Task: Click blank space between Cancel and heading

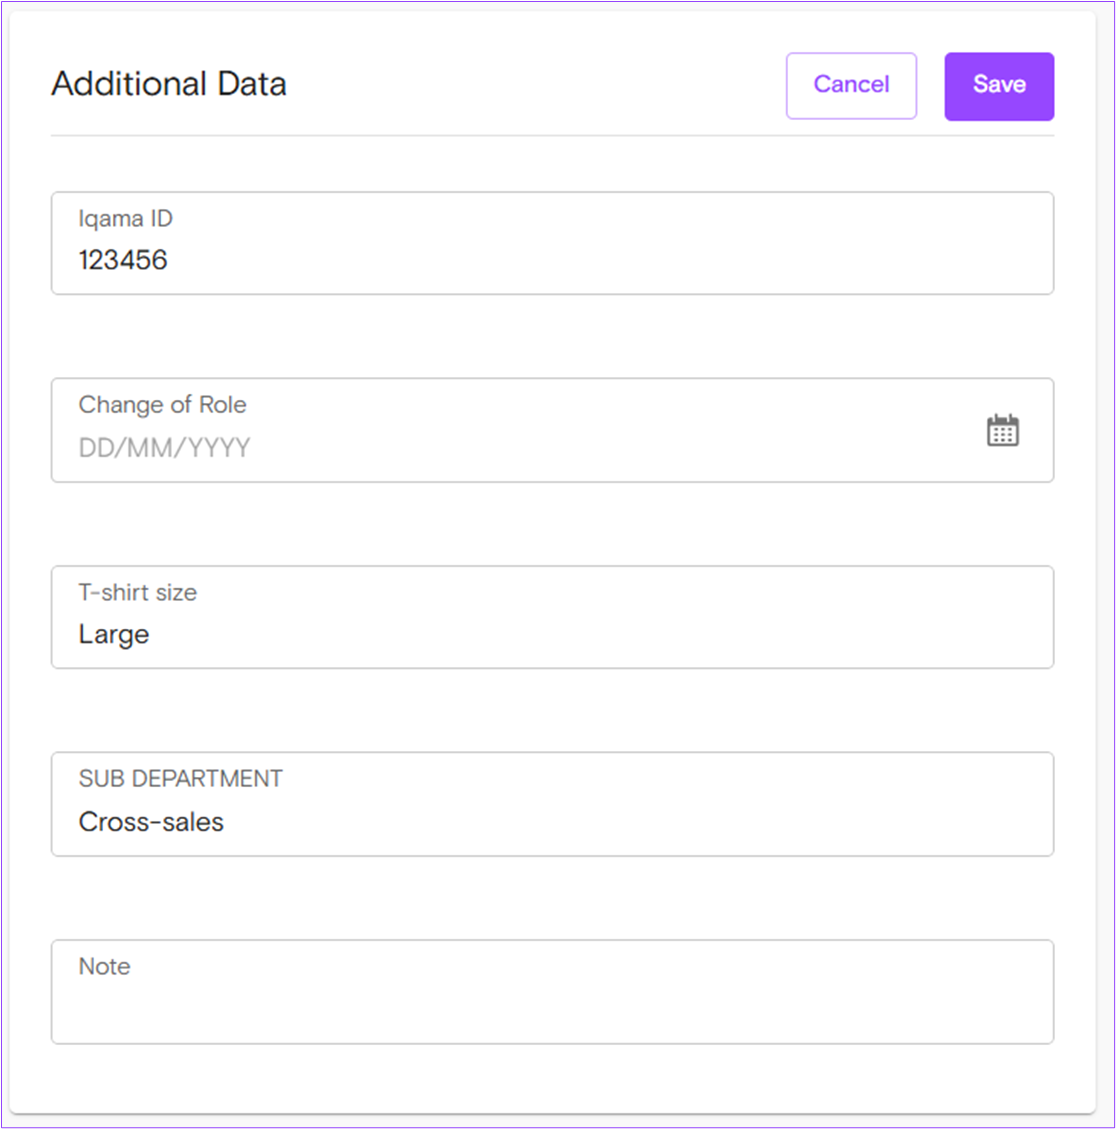Action: [536, 84]
